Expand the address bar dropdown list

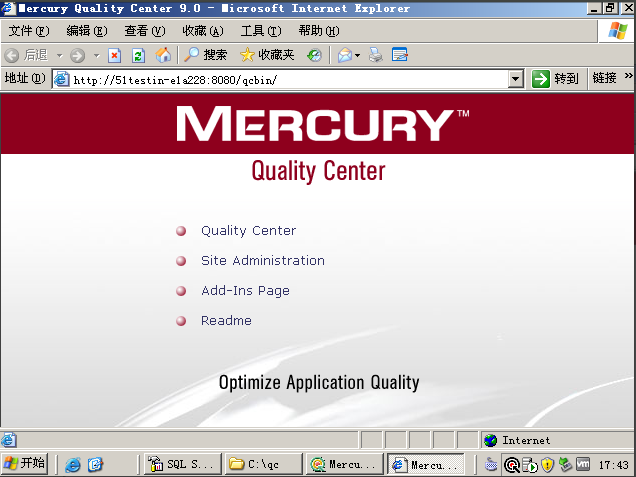[x=515, y=79]
